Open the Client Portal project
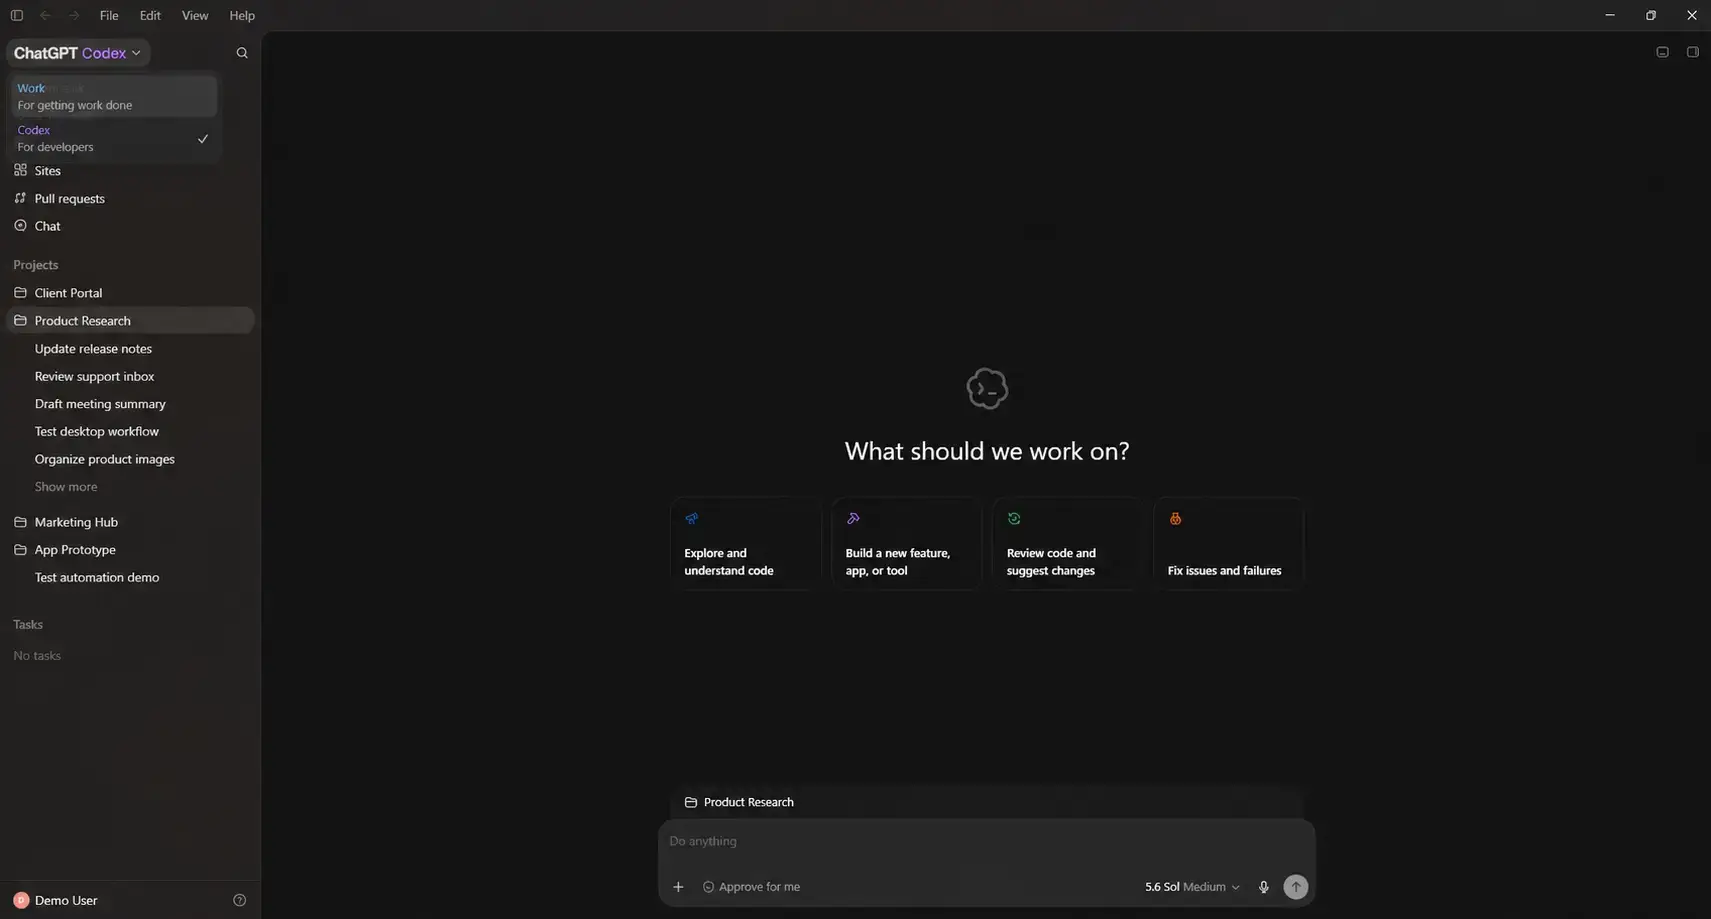The height and width of the screenshot is (919, 1711). click(130, 293)
